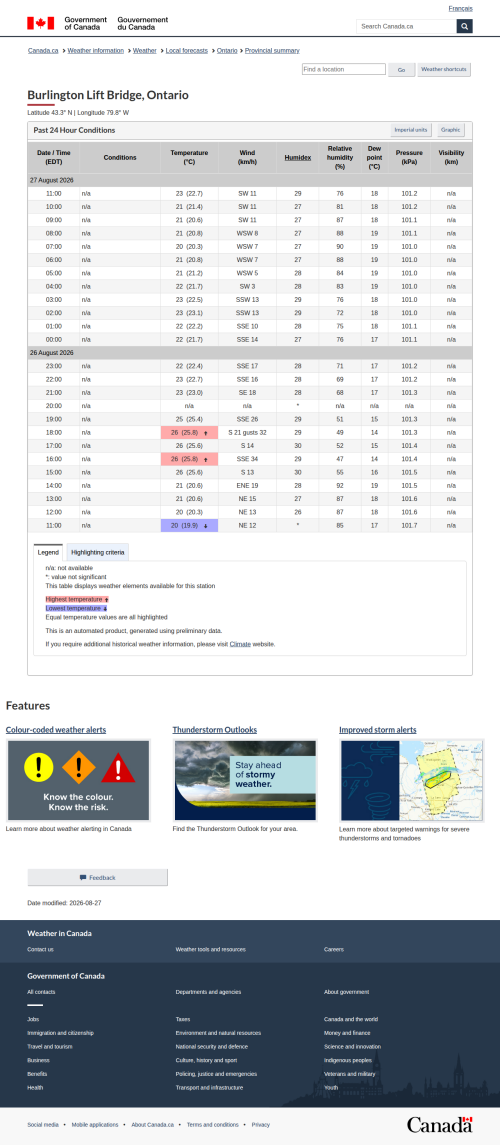Click the Feedback button

(98, 877)
